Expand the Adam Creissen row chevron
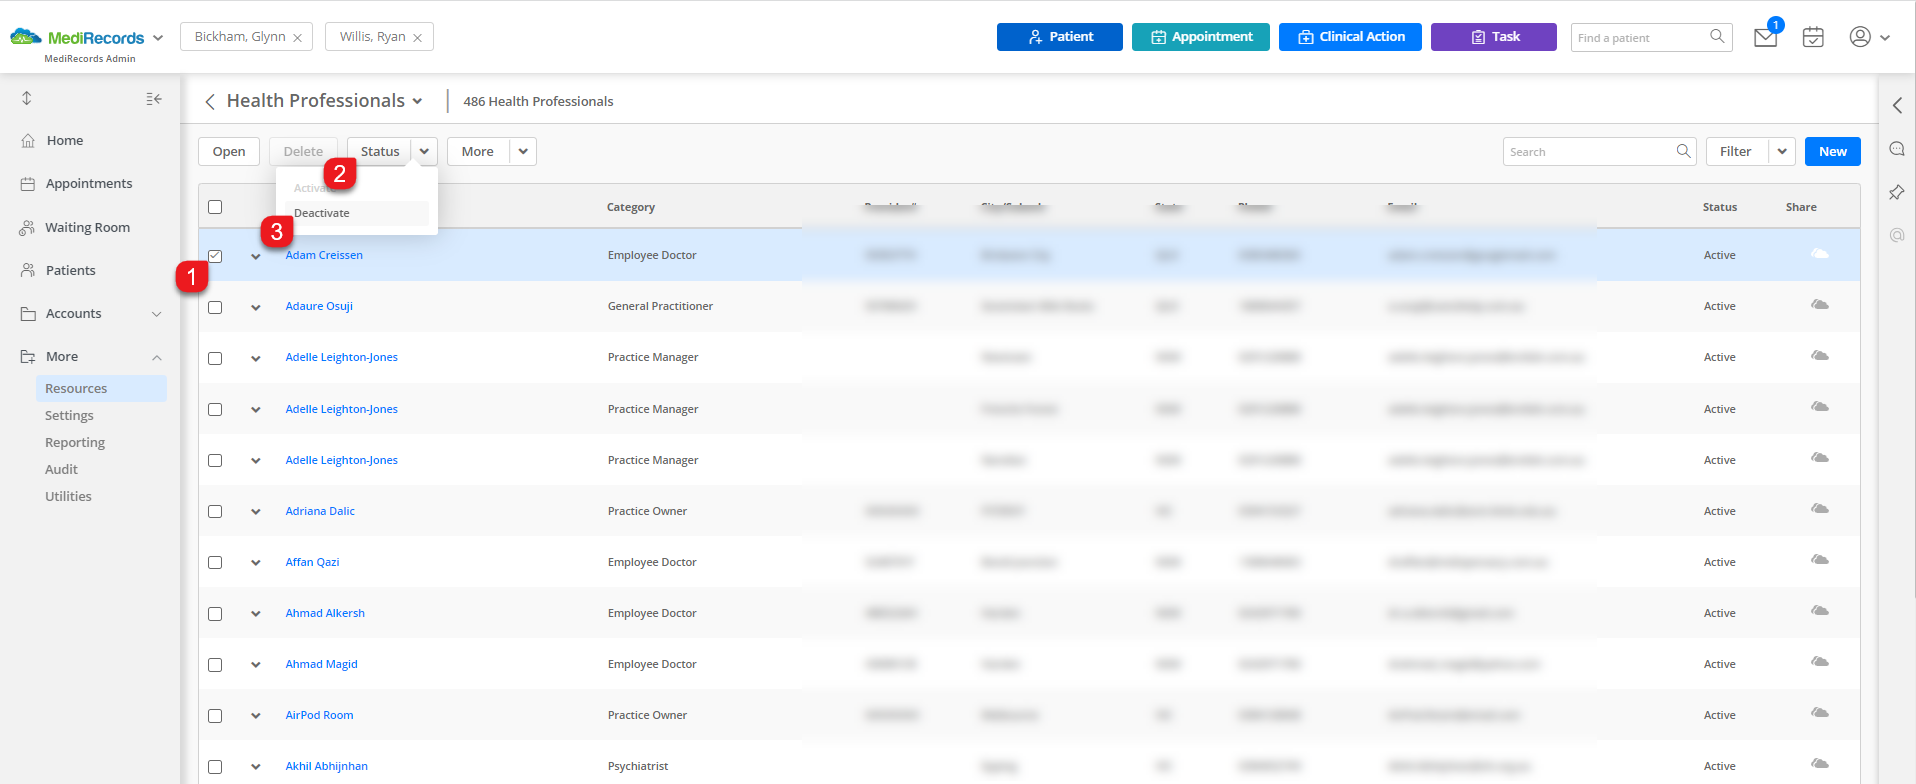This screenshot has height=784, width=1916. (x=256, y=256)
